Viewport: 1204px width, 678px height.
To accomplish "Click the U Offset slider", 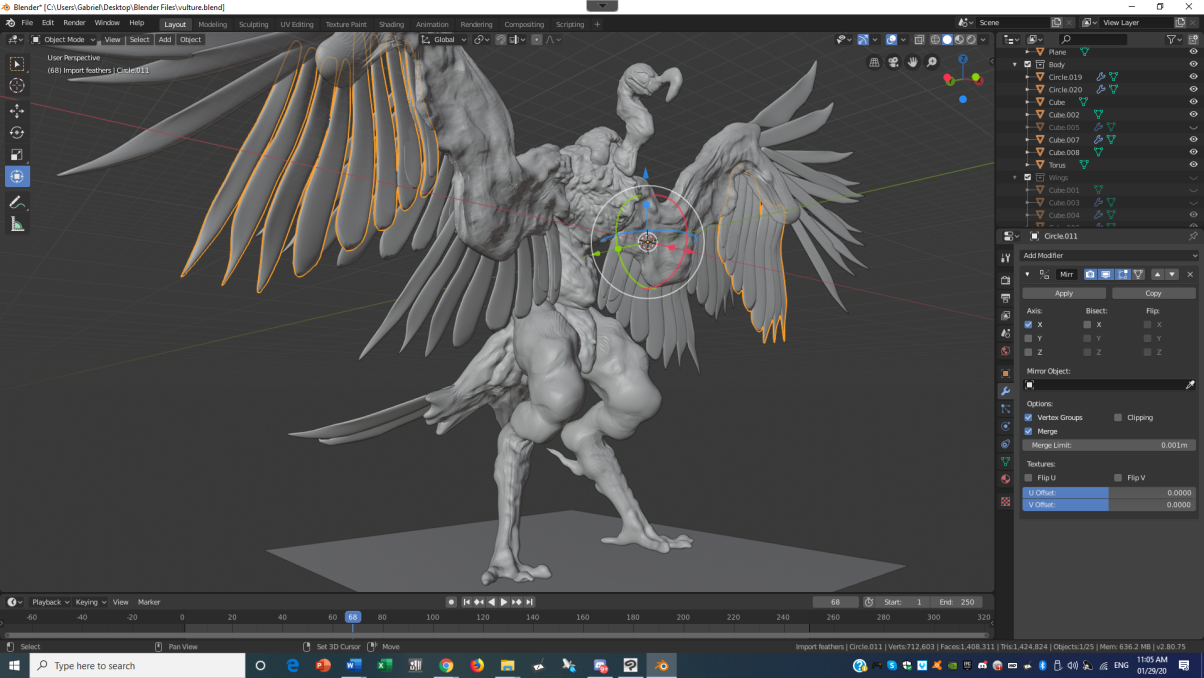I will click(1108, 493).
